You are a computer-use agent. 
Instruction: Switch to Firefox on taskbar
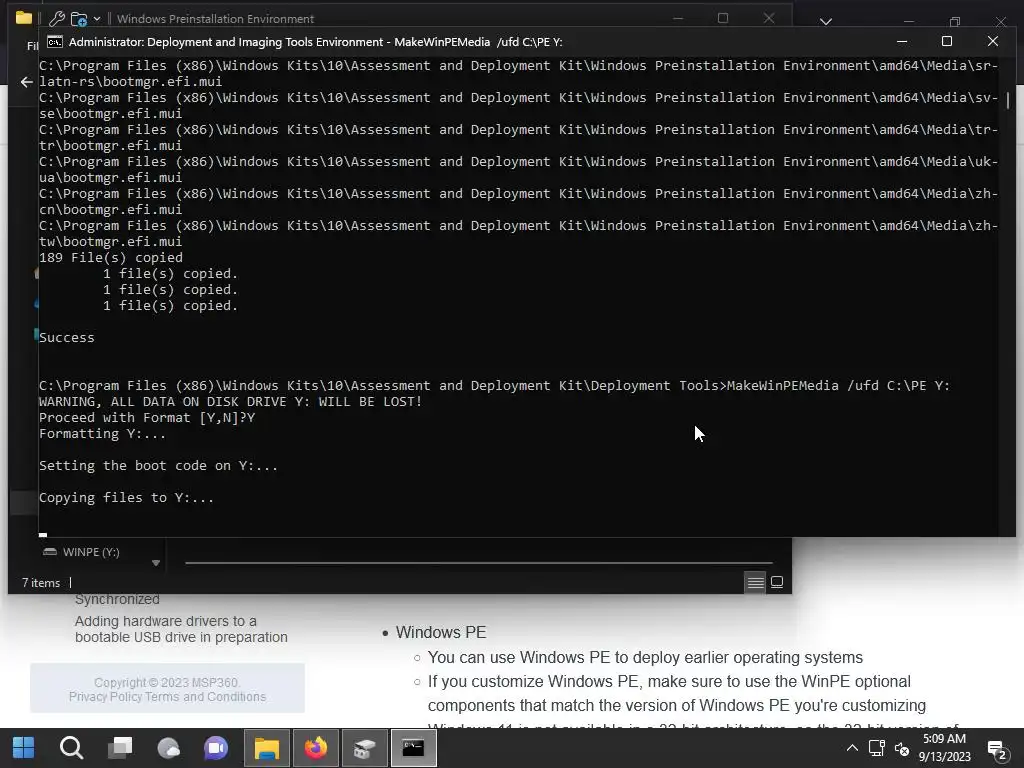[x=316, y=748]
